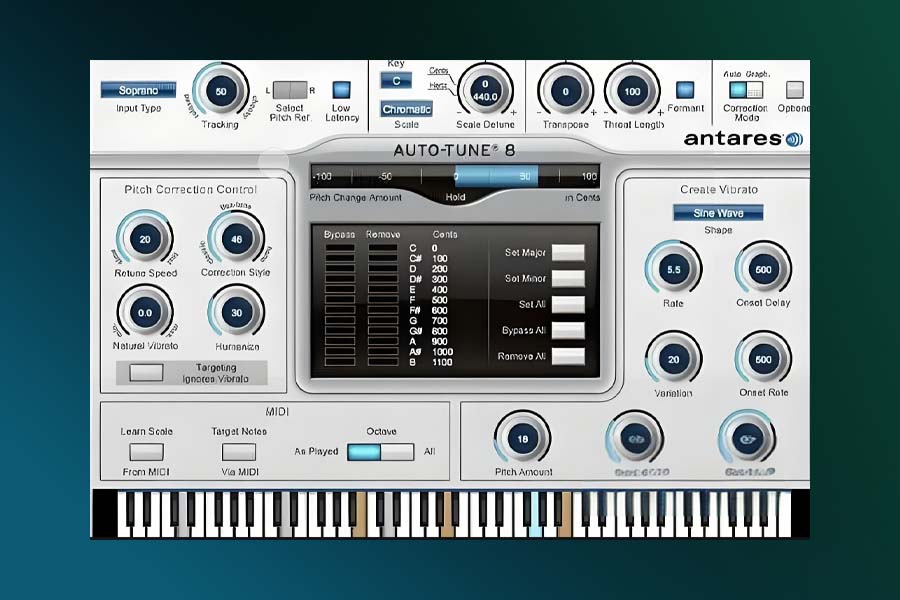Click the 'Hertz' label beside Scale Detune
Viewport: 900px width, 600px height.
click(x=438, y=86)
